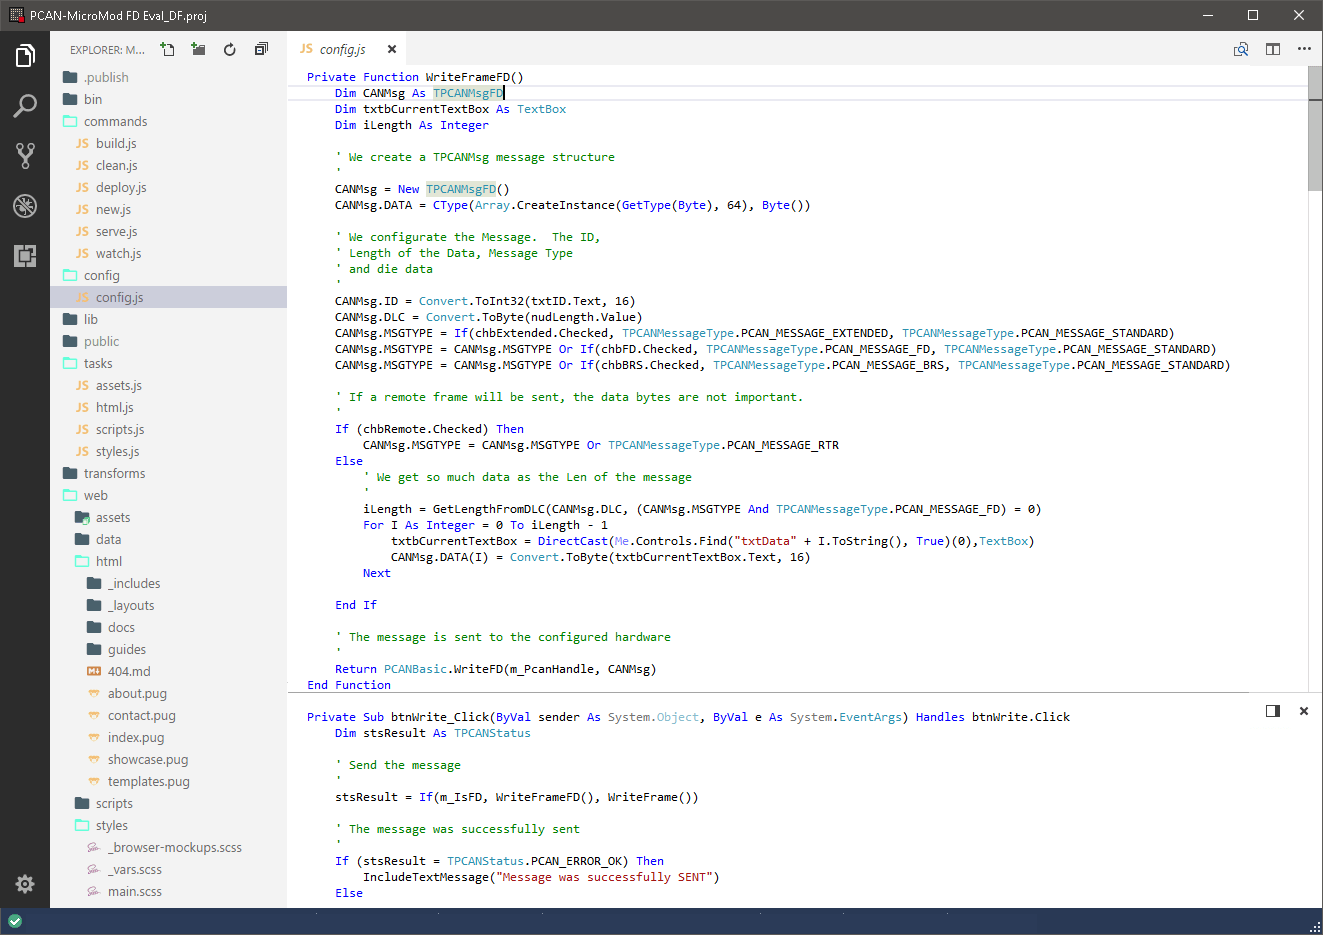Expand the transforms folder
This screenshot has width=1323, height=935.
pyautogui.click(x=168, y=473)
